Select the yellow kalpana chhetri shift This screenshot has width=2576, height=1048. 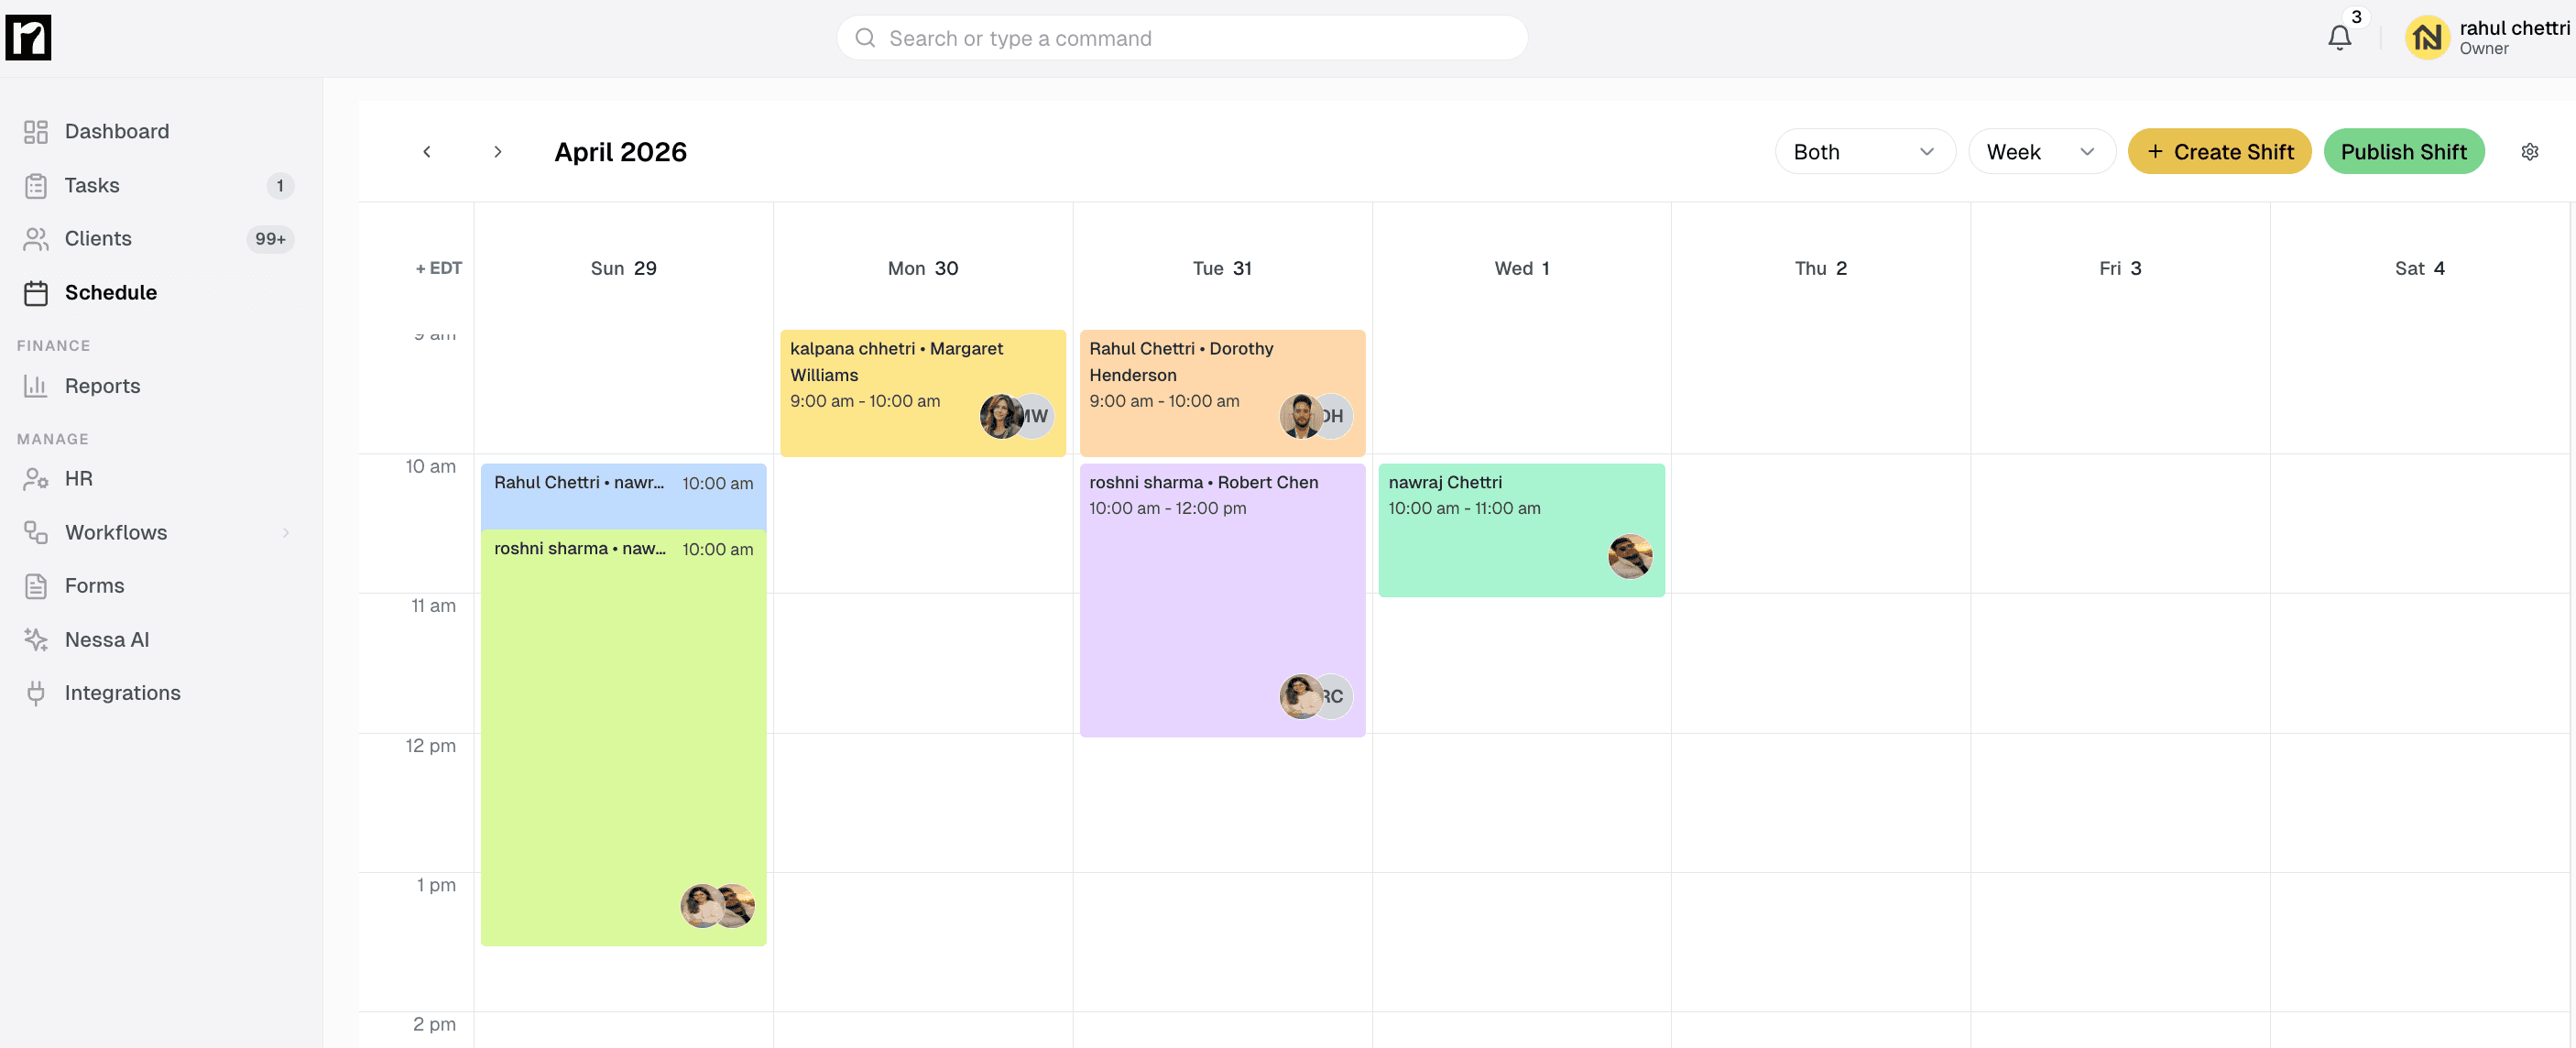coord(921,390)
